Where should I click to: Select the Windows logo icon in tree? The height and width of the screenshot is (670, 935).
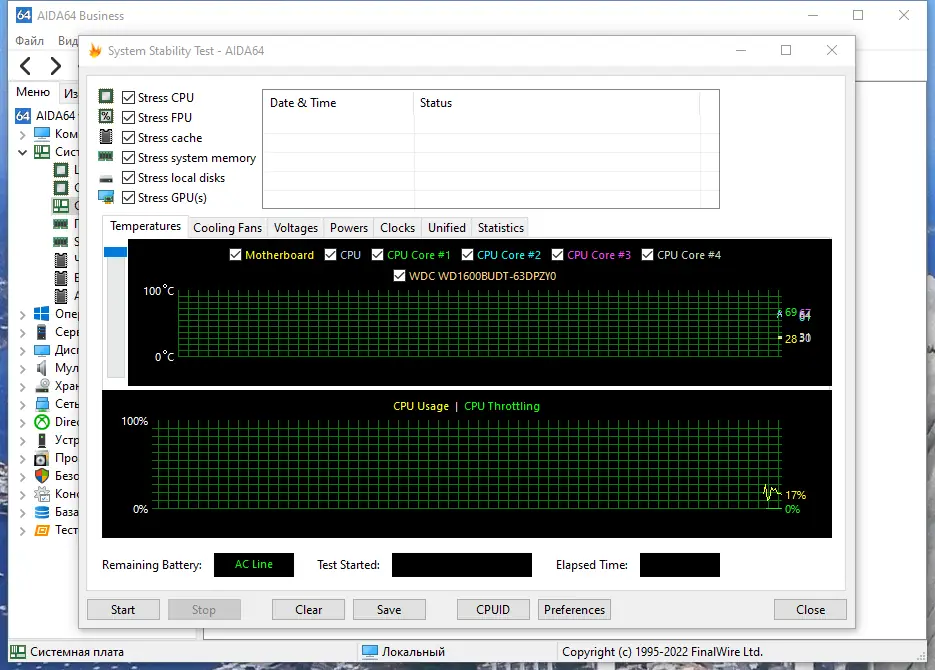point(42,314)
